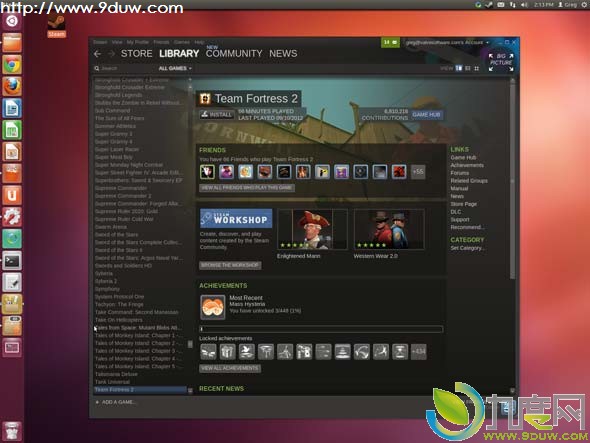Open the Trash in the launcher

(12, 430)
